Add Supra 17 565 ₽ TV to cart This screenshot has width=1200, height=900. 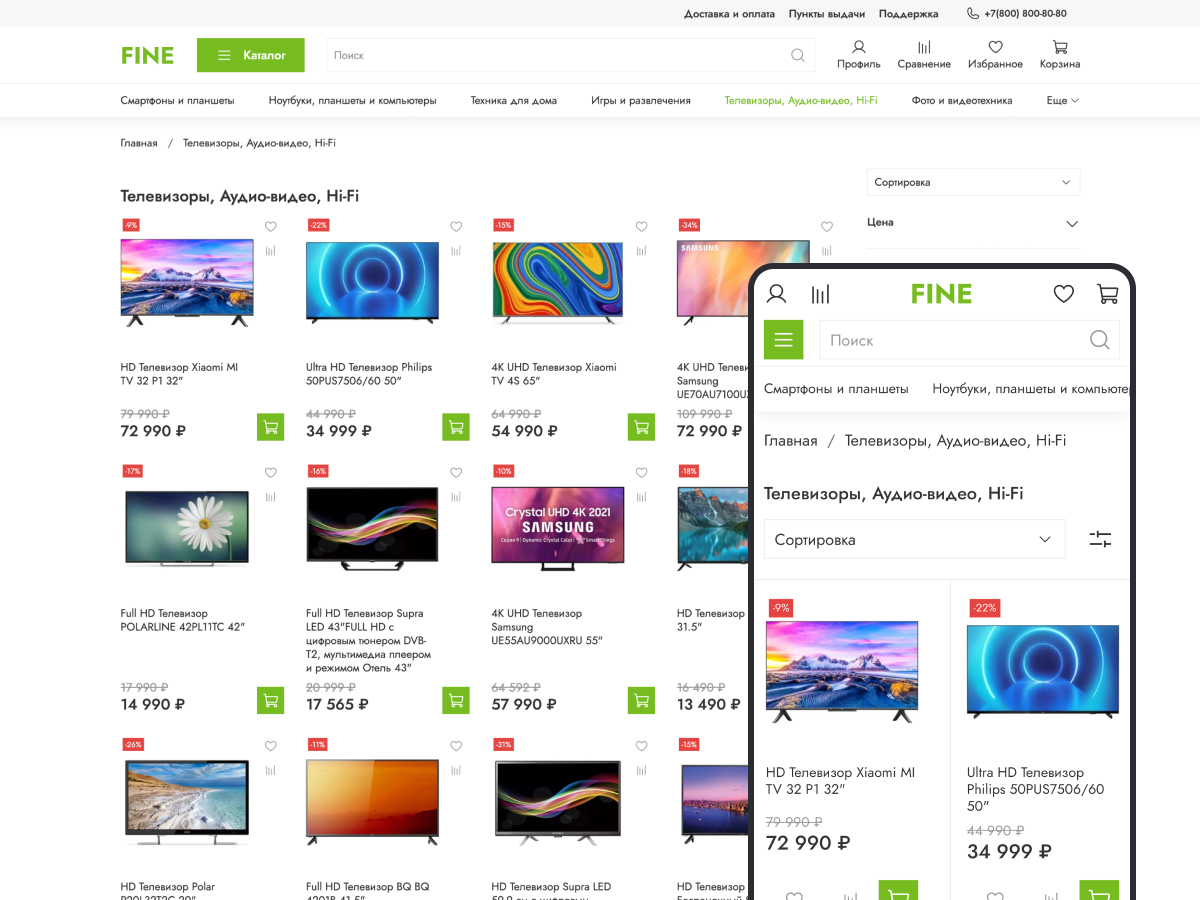point(456,700)
